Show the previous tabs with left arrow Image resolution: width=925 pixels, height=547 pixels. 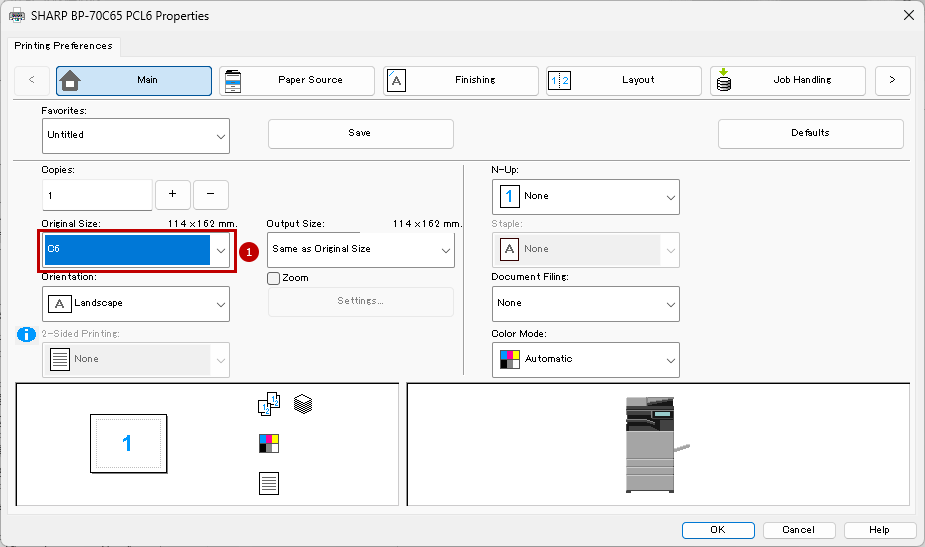(x=32, y=80)
